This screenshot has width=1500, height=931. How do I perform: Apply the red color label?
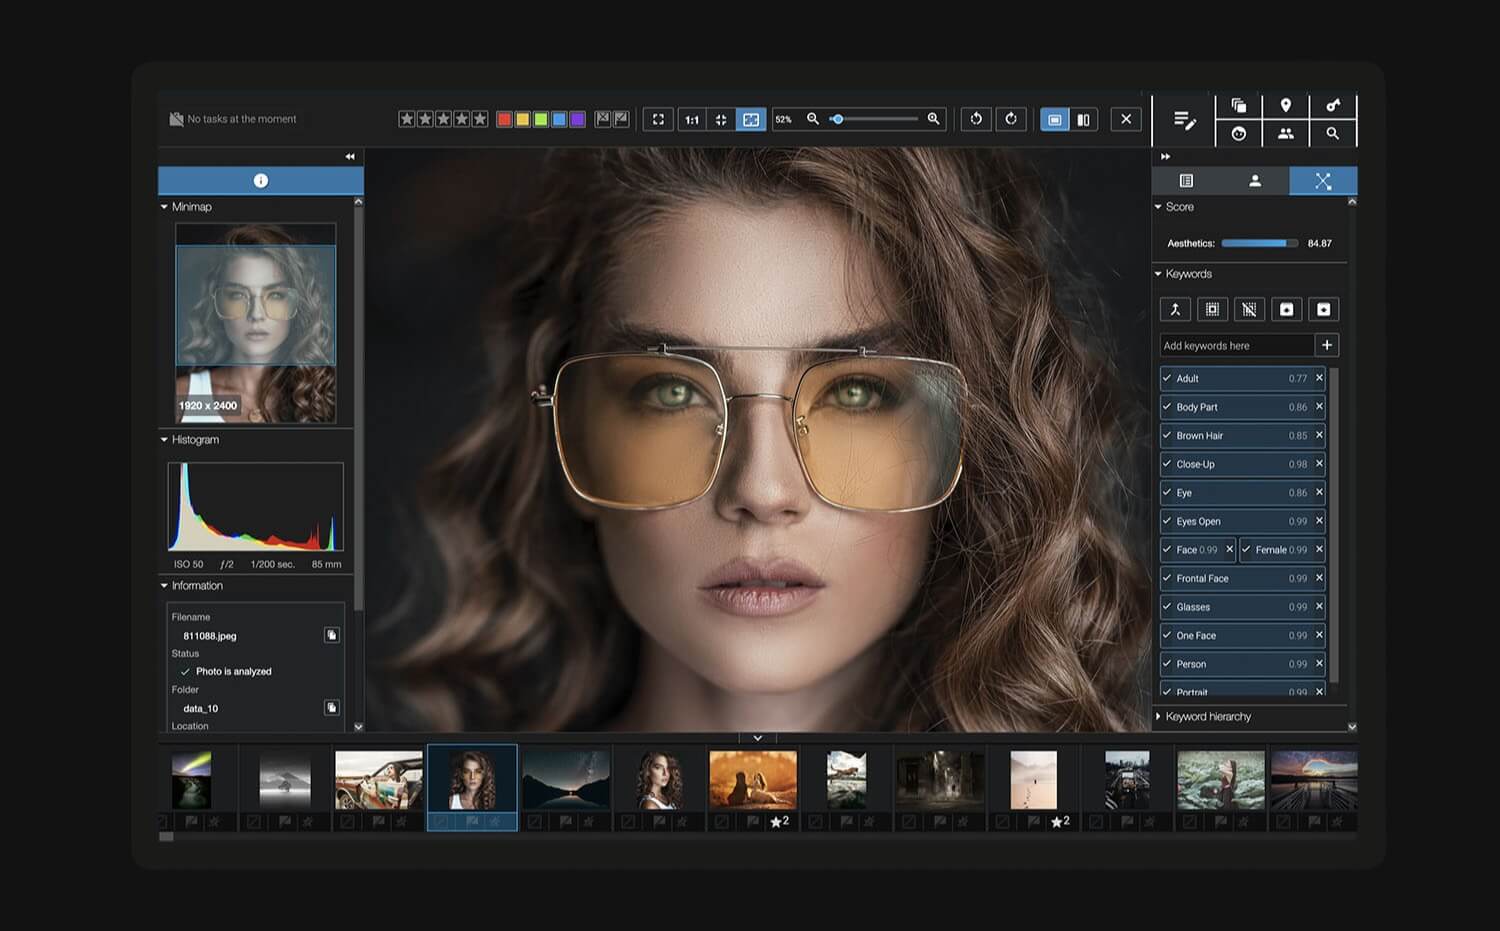click(504, 119)
